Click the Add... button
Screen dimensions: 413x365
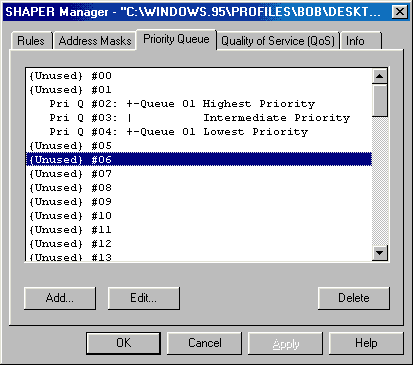pos(60,298)
